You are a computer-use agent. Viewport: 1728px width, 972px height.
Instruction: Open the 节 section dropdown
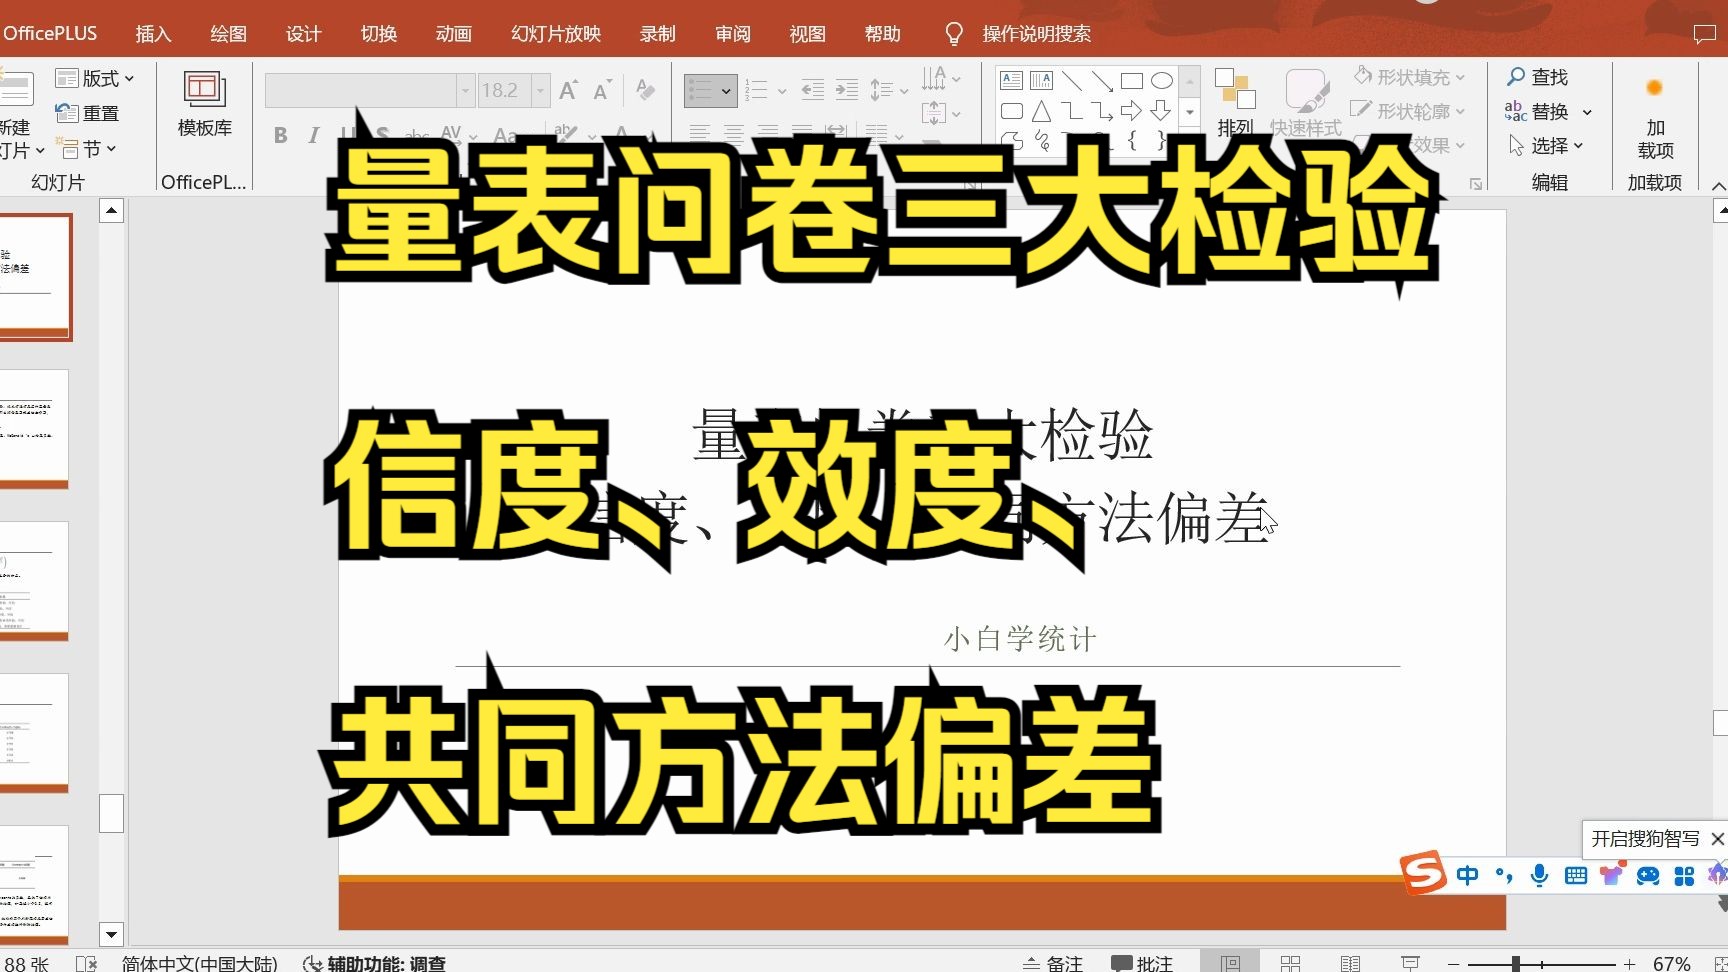pos(87,148)
